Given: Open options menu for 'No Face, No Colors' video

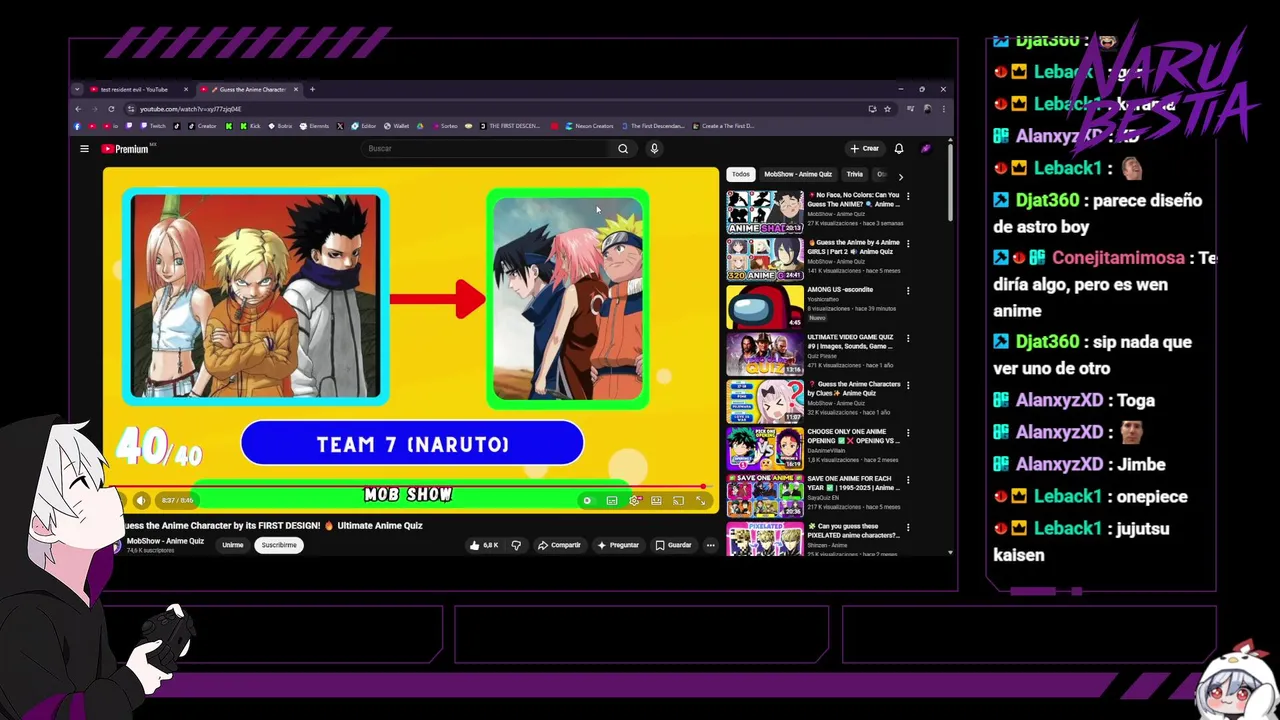Looking at the screenshot, I should [x=908, y=196].
